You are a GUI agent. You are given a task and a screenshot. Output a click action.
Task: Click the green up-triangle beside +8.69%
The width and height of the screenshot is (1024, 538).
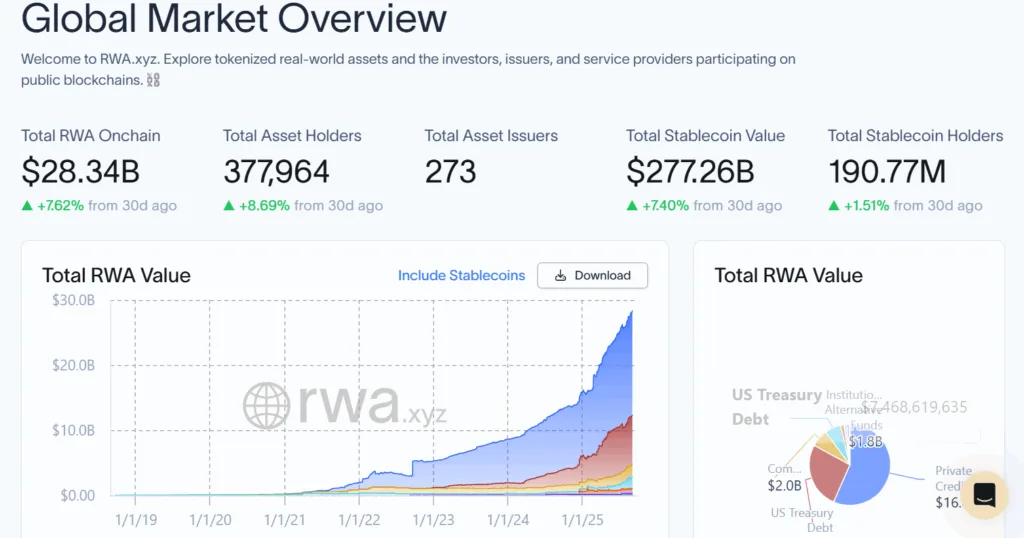(229, 206)
